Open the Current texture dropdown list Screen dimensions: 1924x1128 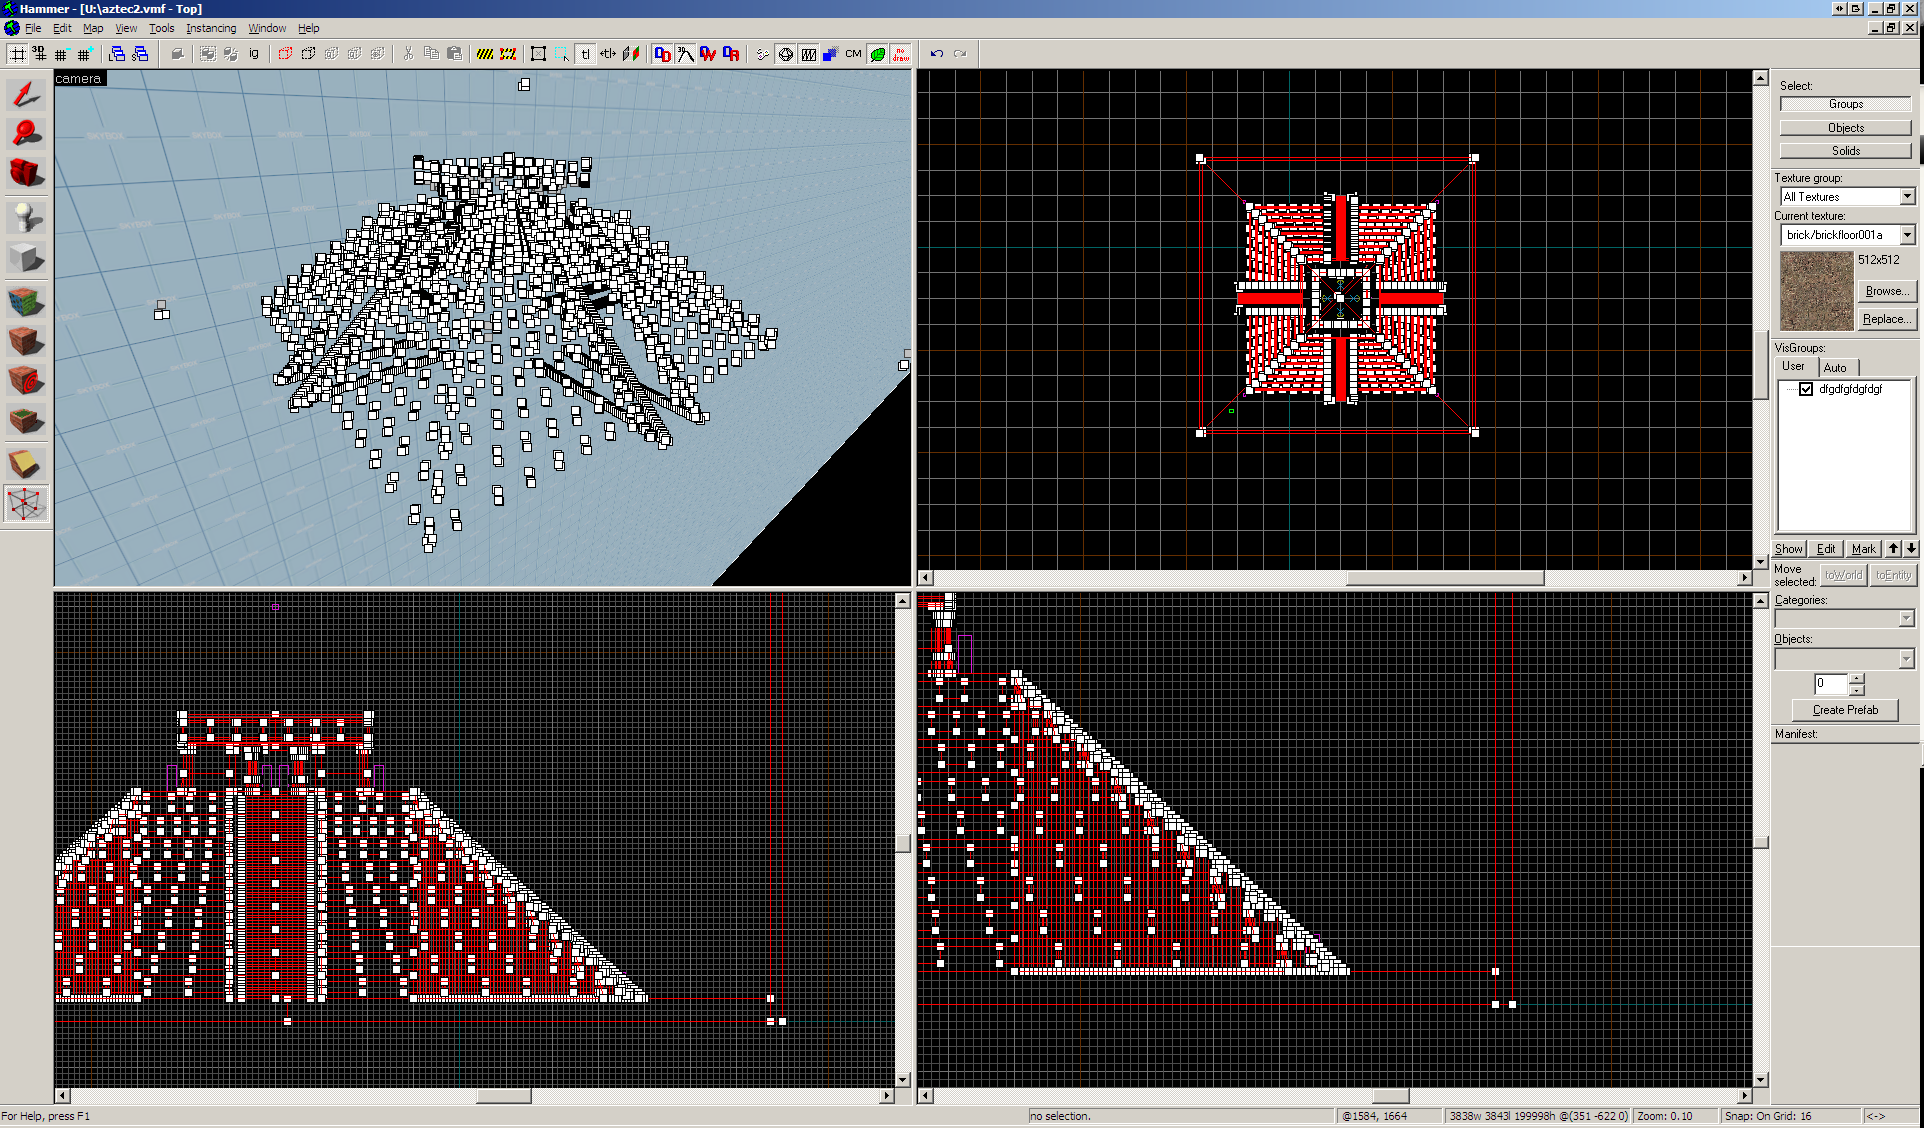(1907, 235)
